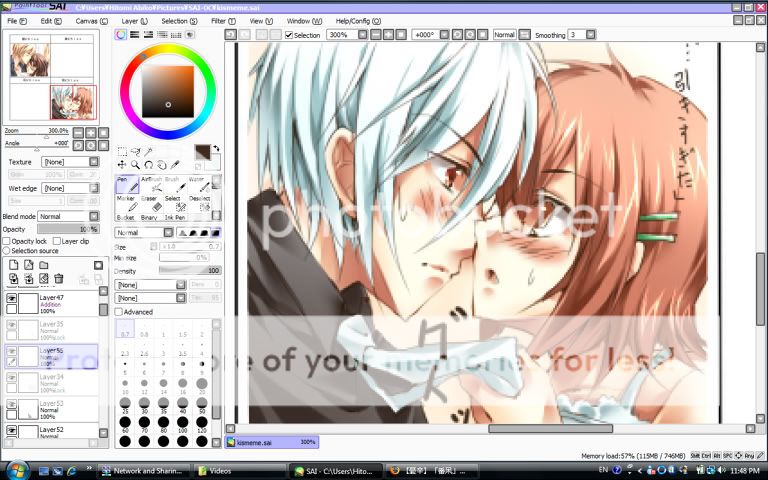The image size is (768, 480).
Task: Open the Edit menu
Action: 51,21
